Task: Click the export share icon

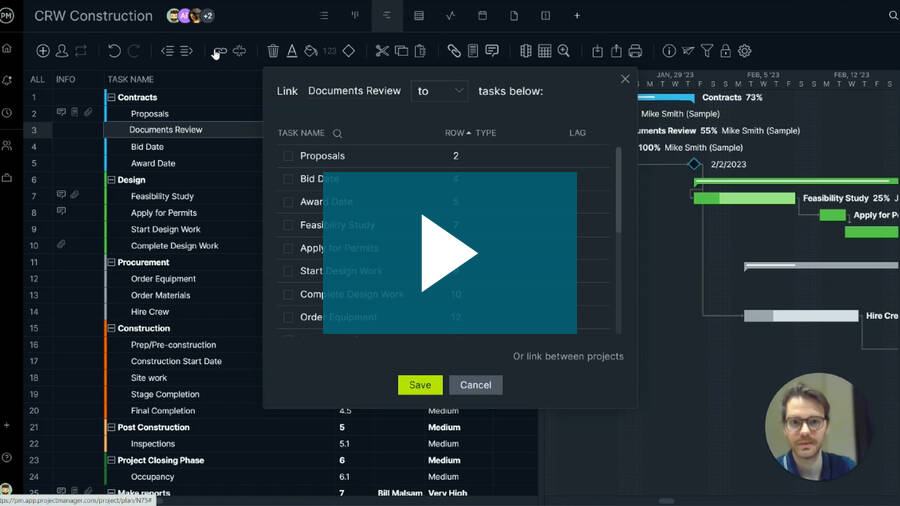Action: point(616,51)
